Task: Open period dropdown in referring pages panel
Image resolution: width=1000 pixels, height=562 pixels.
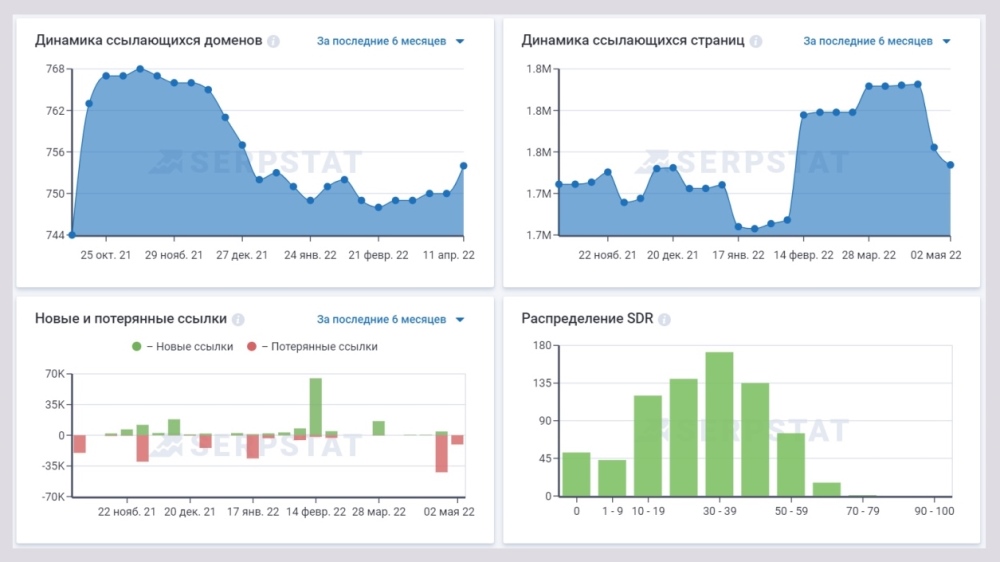Action: coord(876,42)
